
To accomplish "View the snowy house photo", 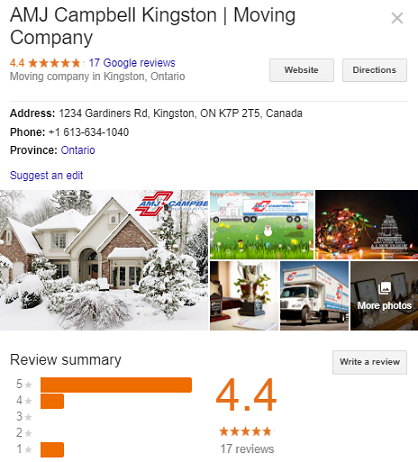I will (x=104, y=260).
